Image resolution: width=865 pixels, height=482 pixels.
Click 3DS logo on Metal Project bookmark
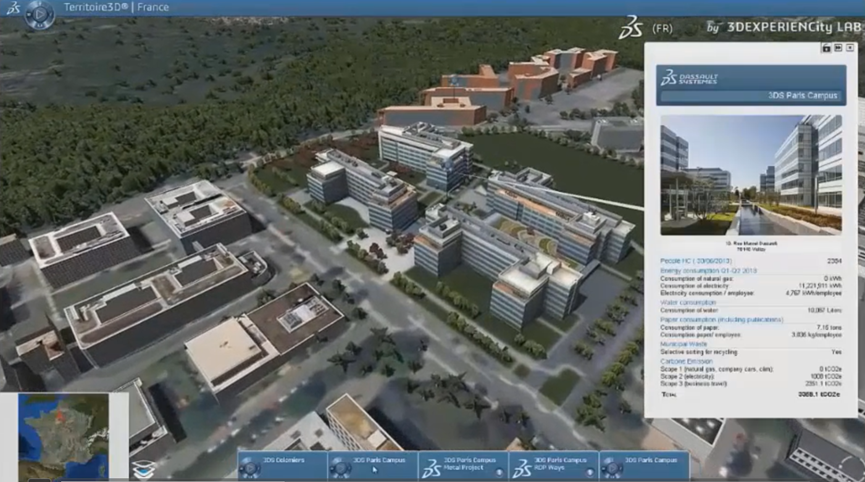tap(431, 468)
